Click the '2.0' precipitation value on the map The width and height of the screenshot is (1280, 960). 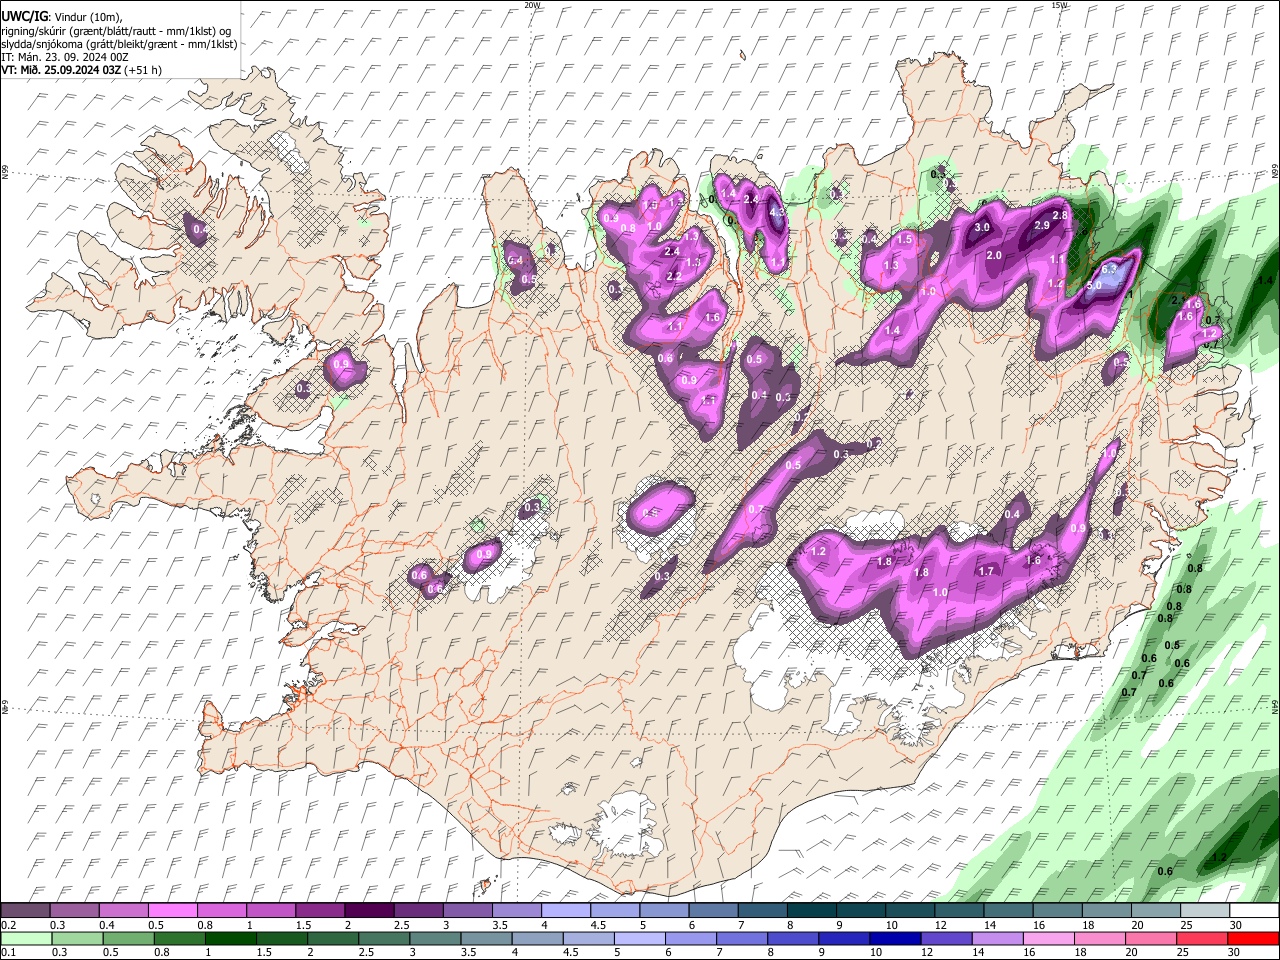pyautogui.click(x=994, y=255)
